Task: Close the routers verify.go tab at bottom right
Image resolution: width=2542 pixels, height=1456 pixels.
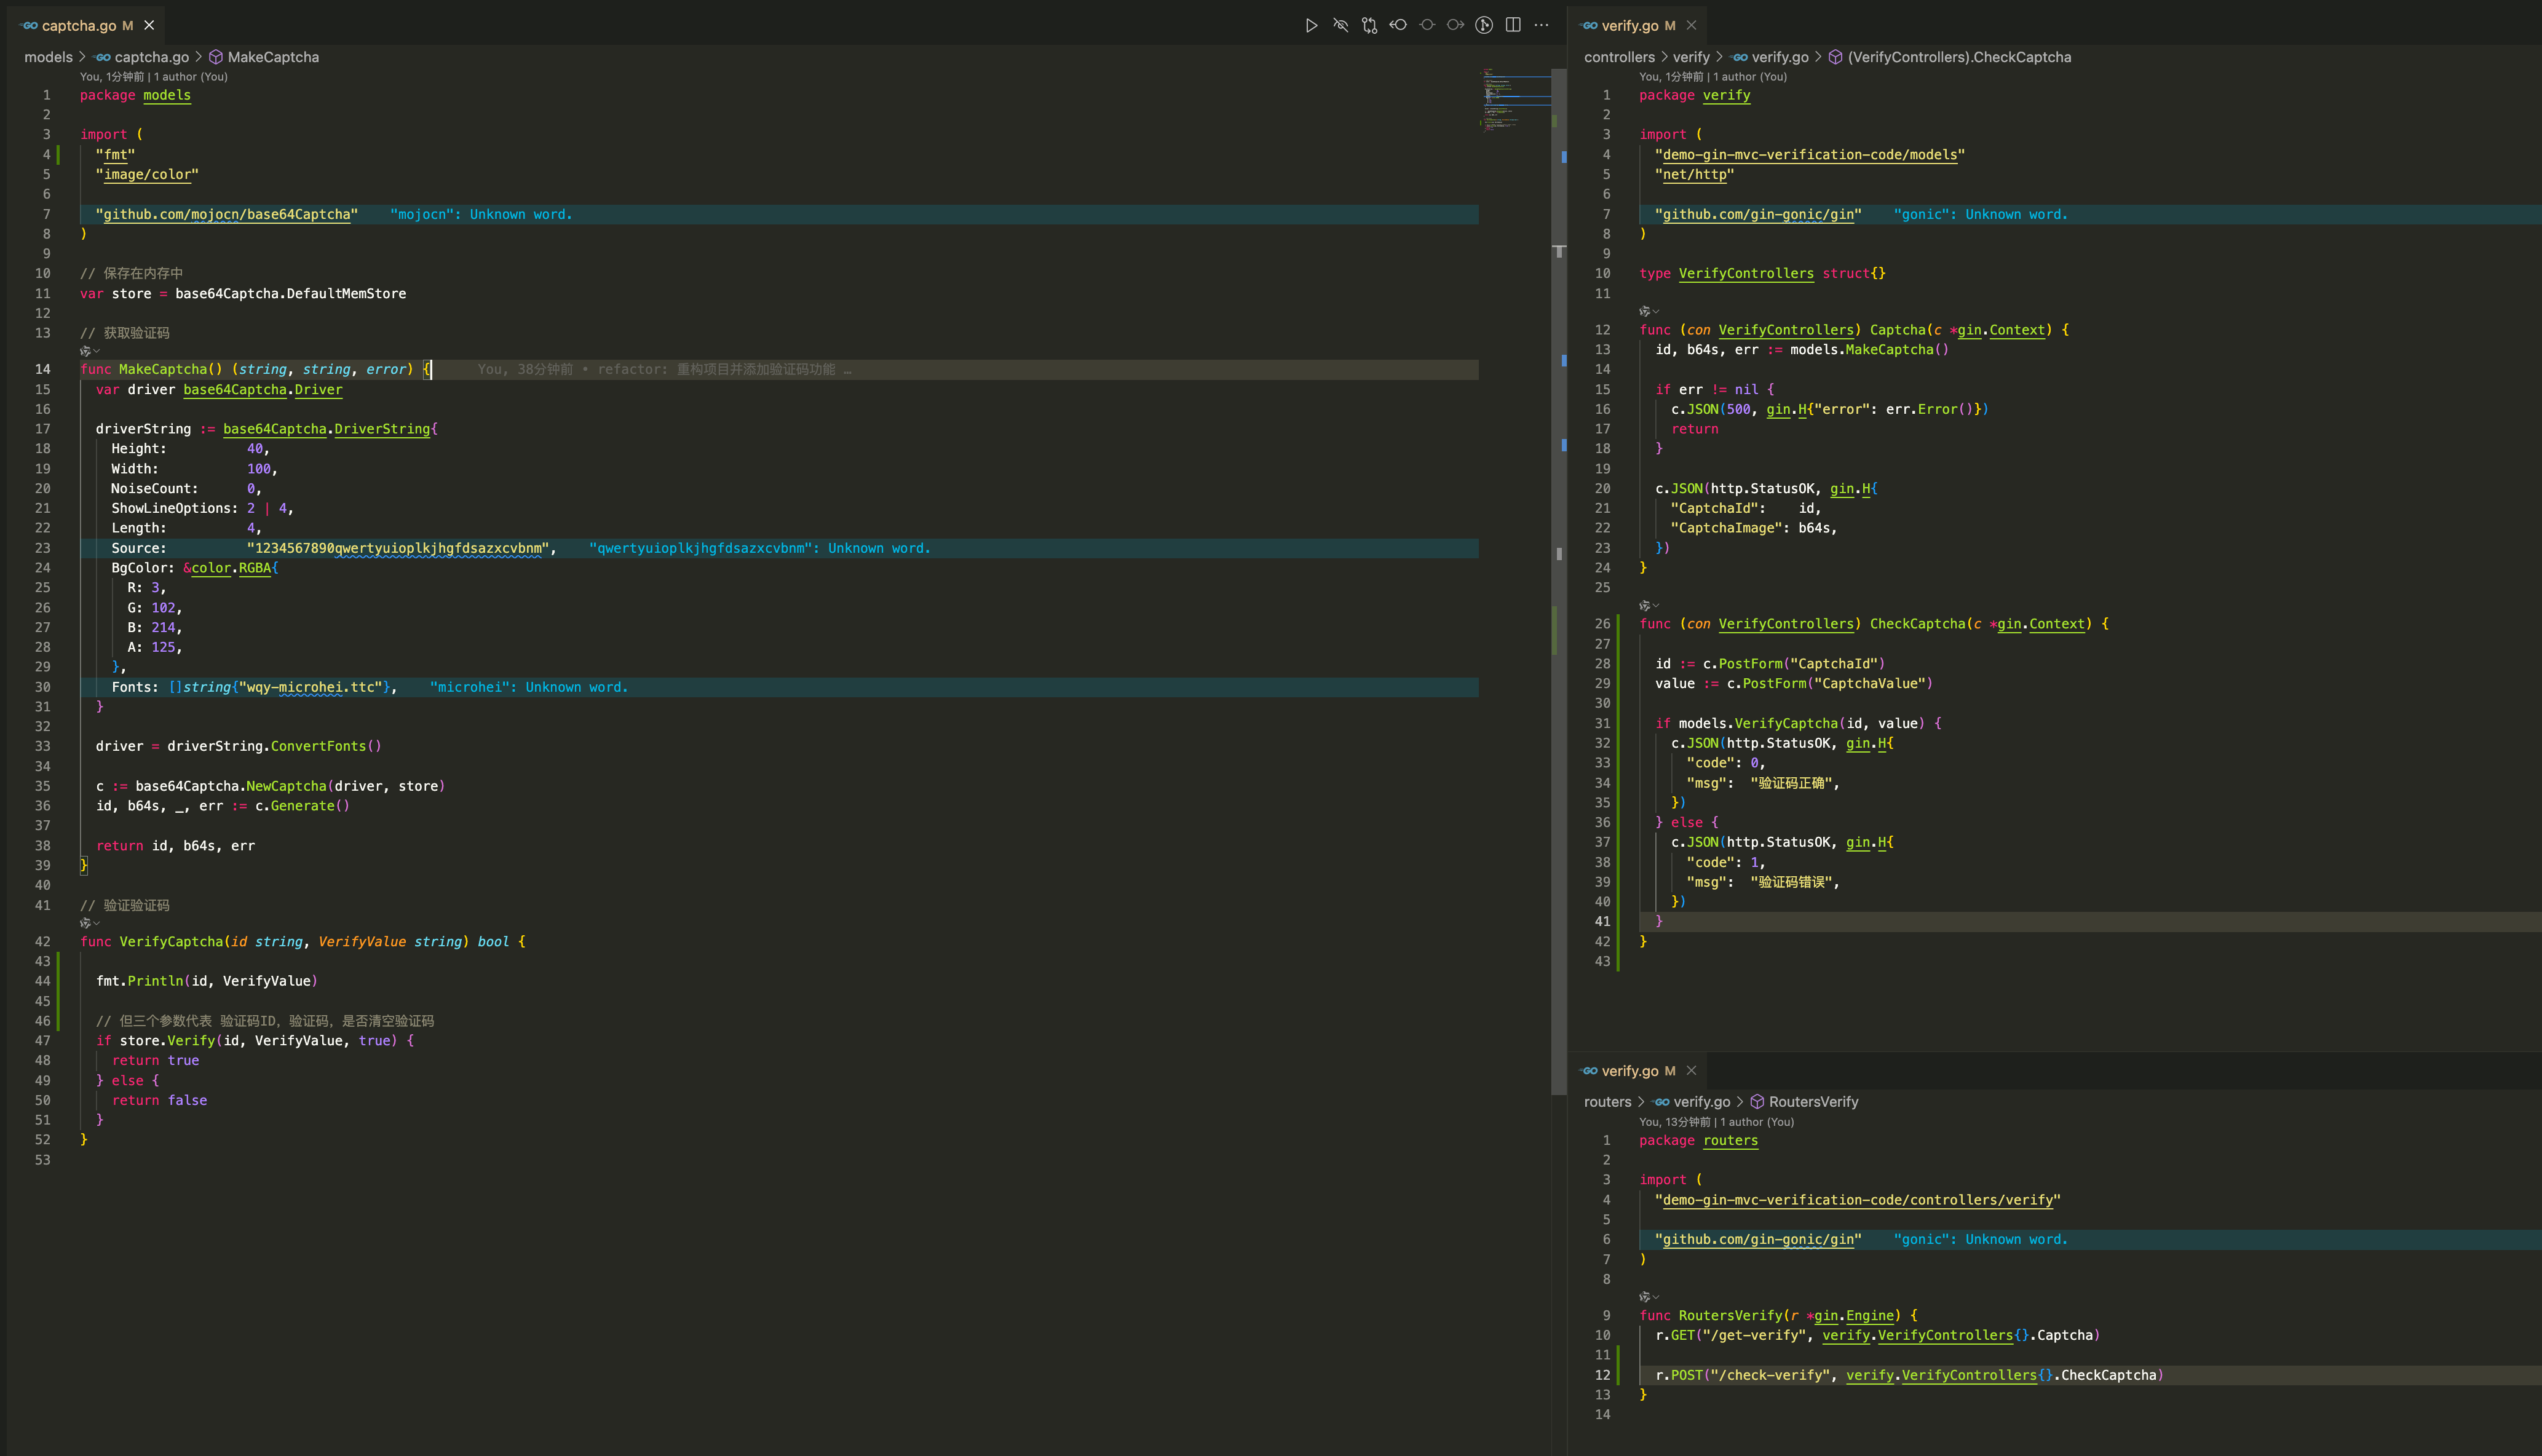Action: pyautogui.click(x=1691, y=1071)
